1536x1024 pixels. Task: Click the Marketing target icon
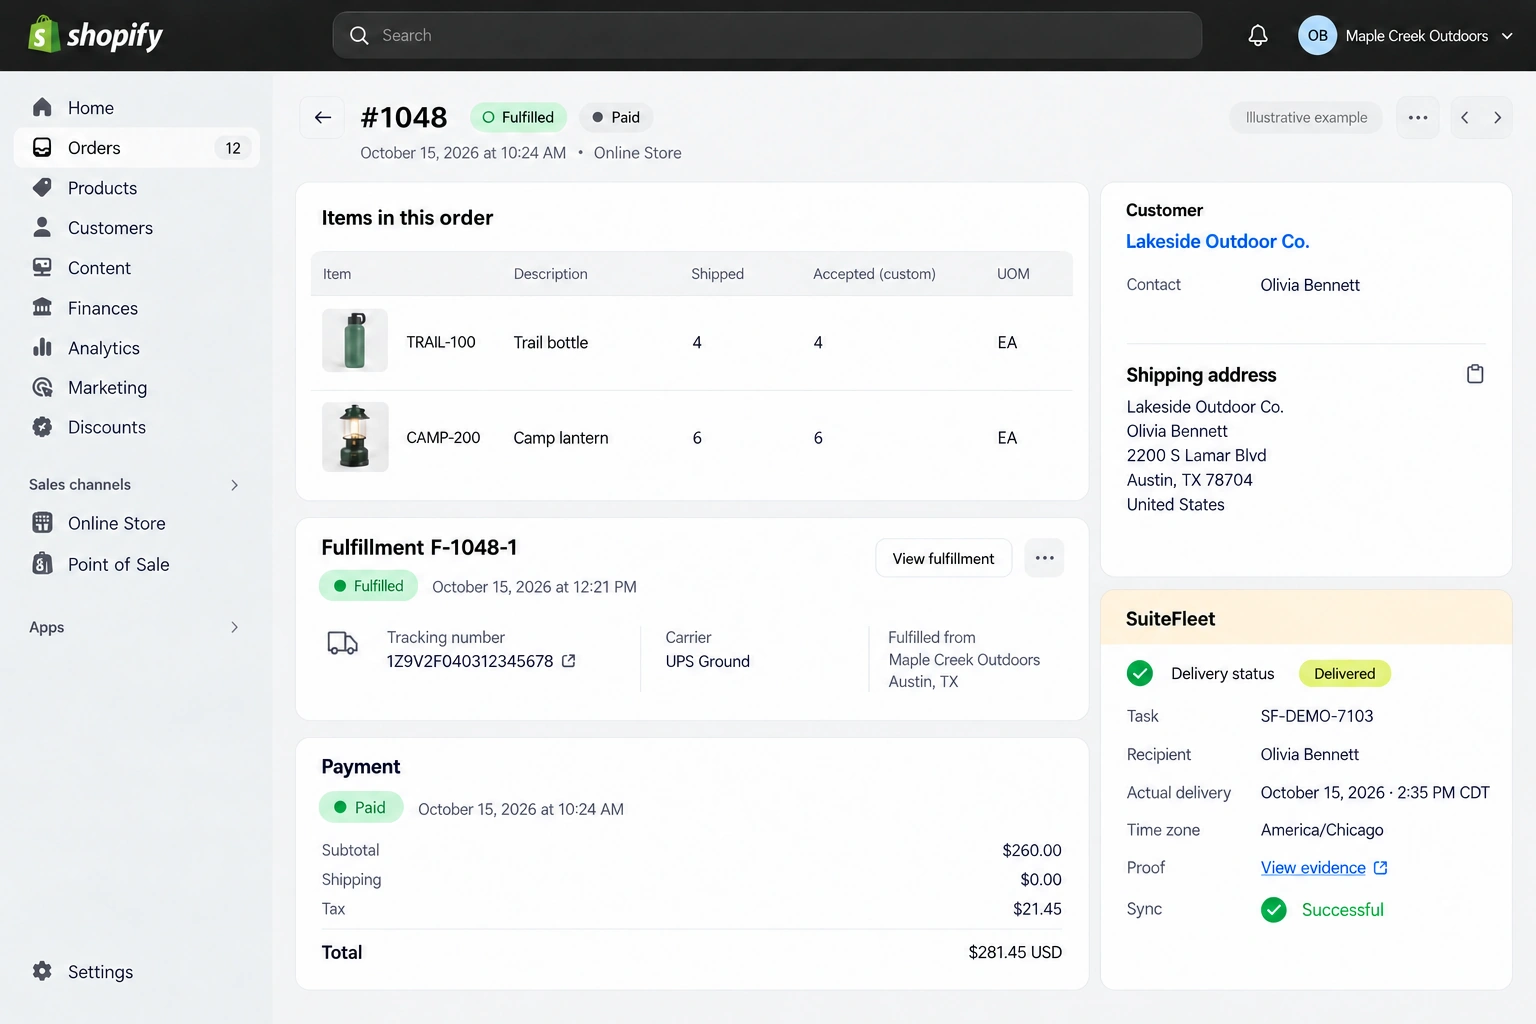tap(42, 387)
